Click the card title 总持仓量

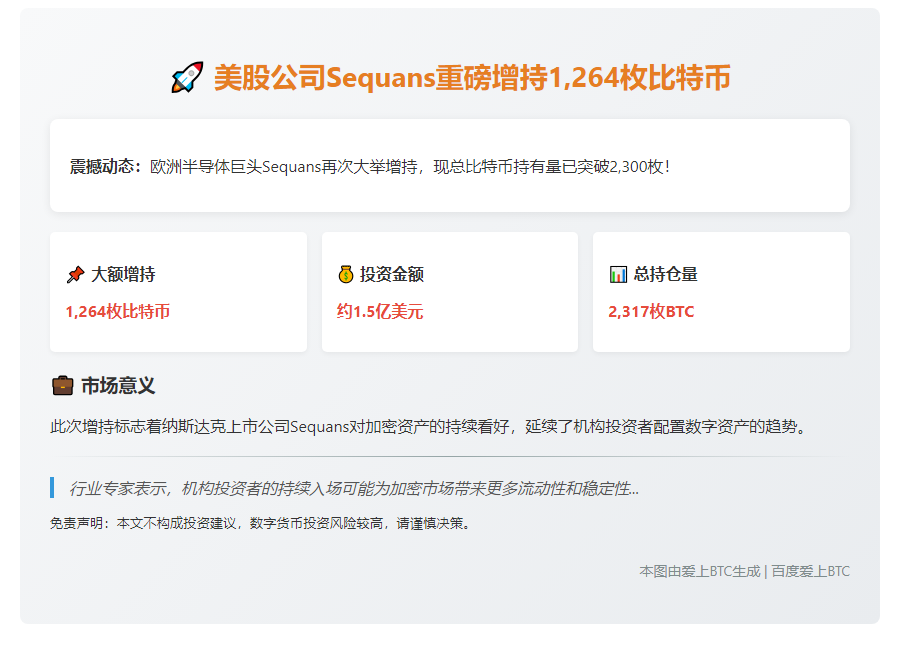pos(665,274)
